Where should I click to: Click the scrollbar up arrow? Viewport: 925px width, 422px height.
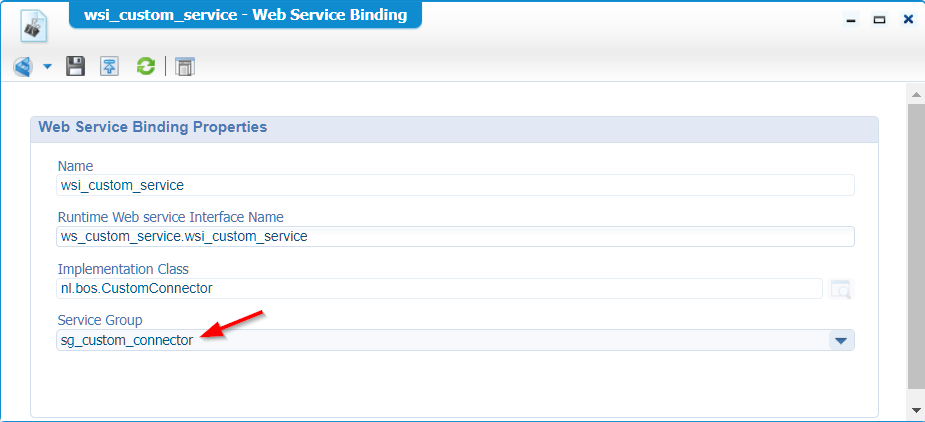(x=915, y=93)
